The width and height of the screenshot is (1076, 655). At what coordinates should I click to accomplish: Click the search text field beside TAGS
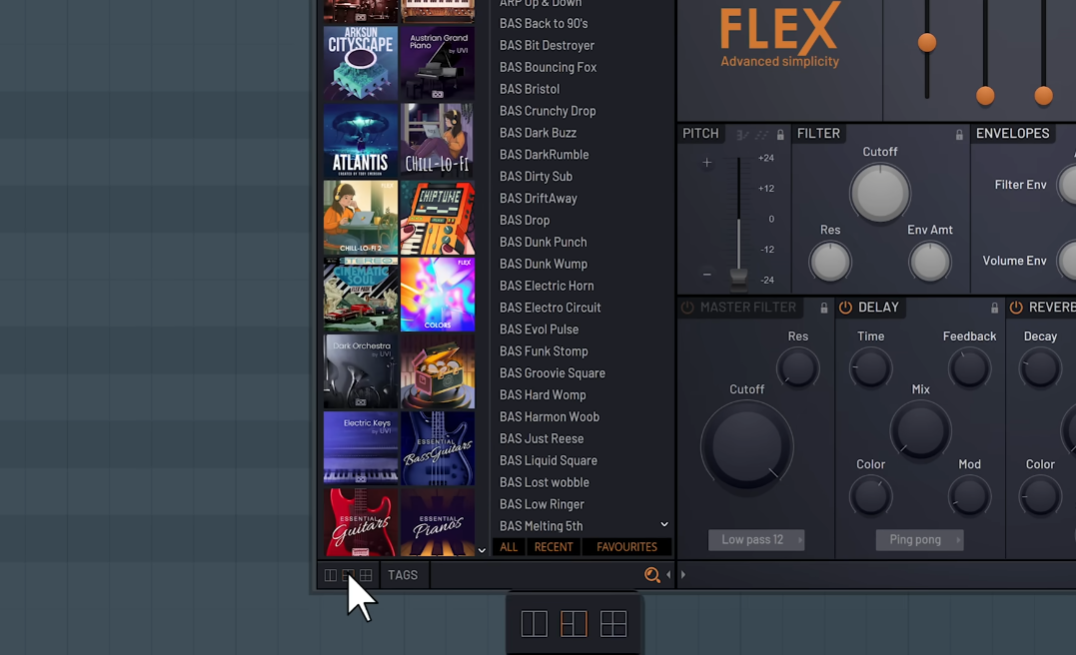coord(535,575)
